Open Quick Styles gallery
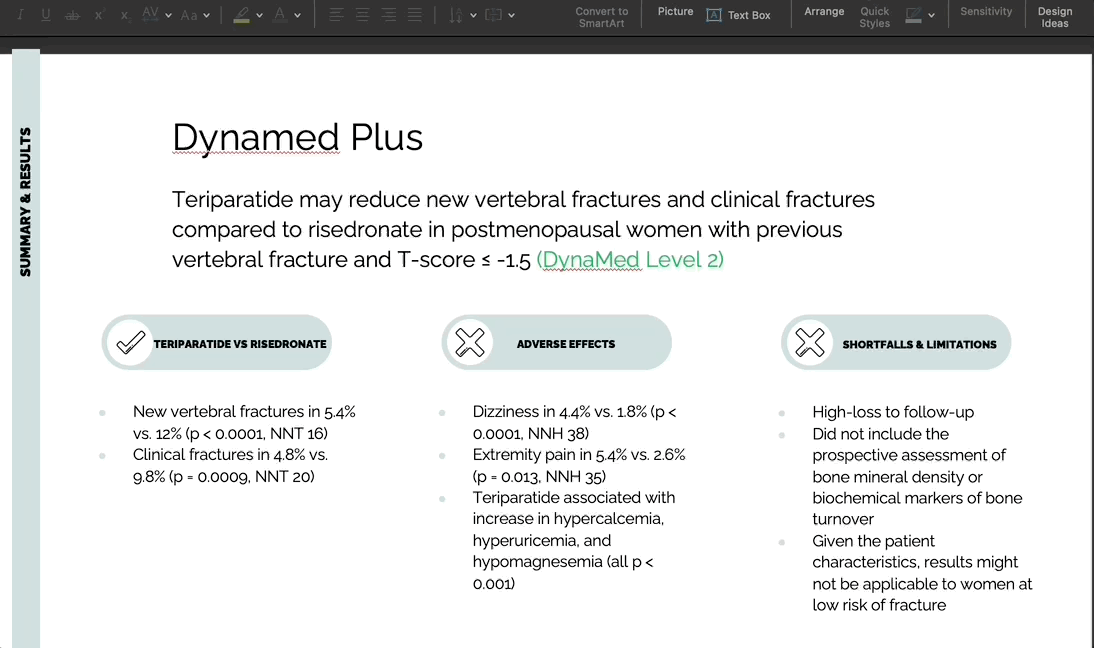Image resolution: width=1094 pixels, height=648 pixels. pyautogui.click(x=874, y=17)
